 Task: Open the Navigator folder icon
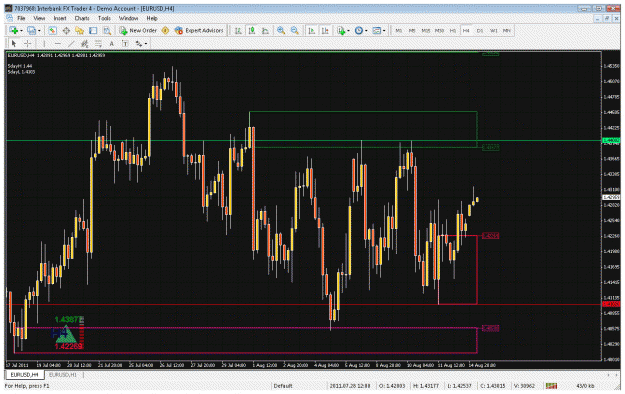pos(79,31)
